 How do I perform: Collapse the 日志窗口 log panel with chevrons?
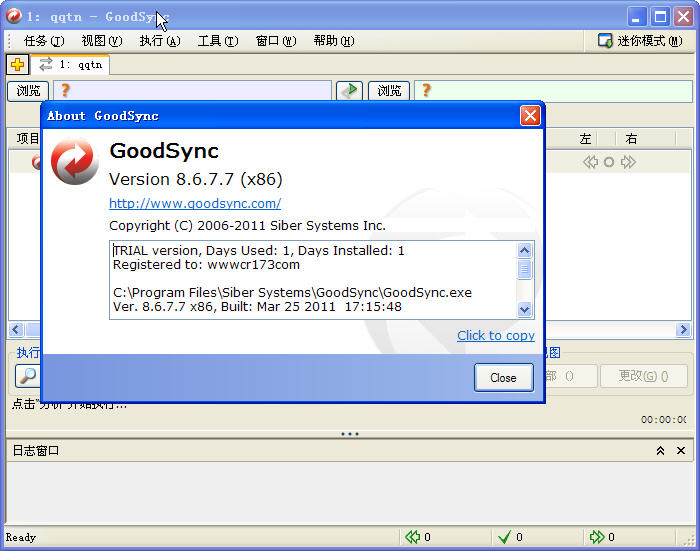(660, 451)
